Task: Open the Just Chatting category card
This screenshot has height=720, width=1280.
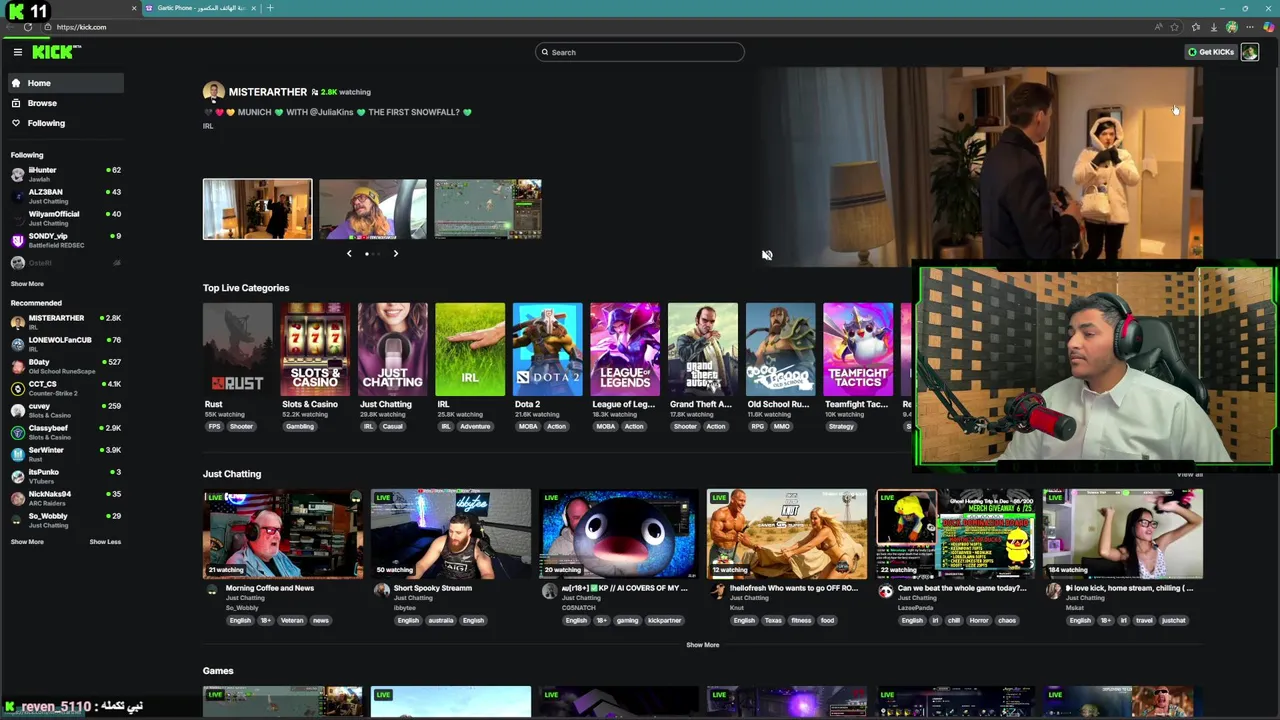Action: point(392,349)
